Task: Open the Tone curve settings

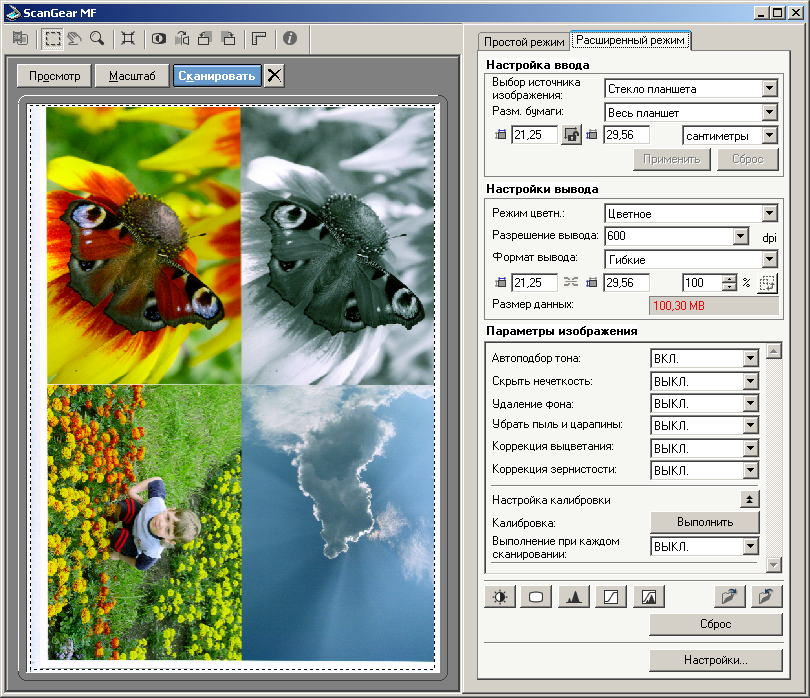Action: pyautogui.click(x=611, y=597)
